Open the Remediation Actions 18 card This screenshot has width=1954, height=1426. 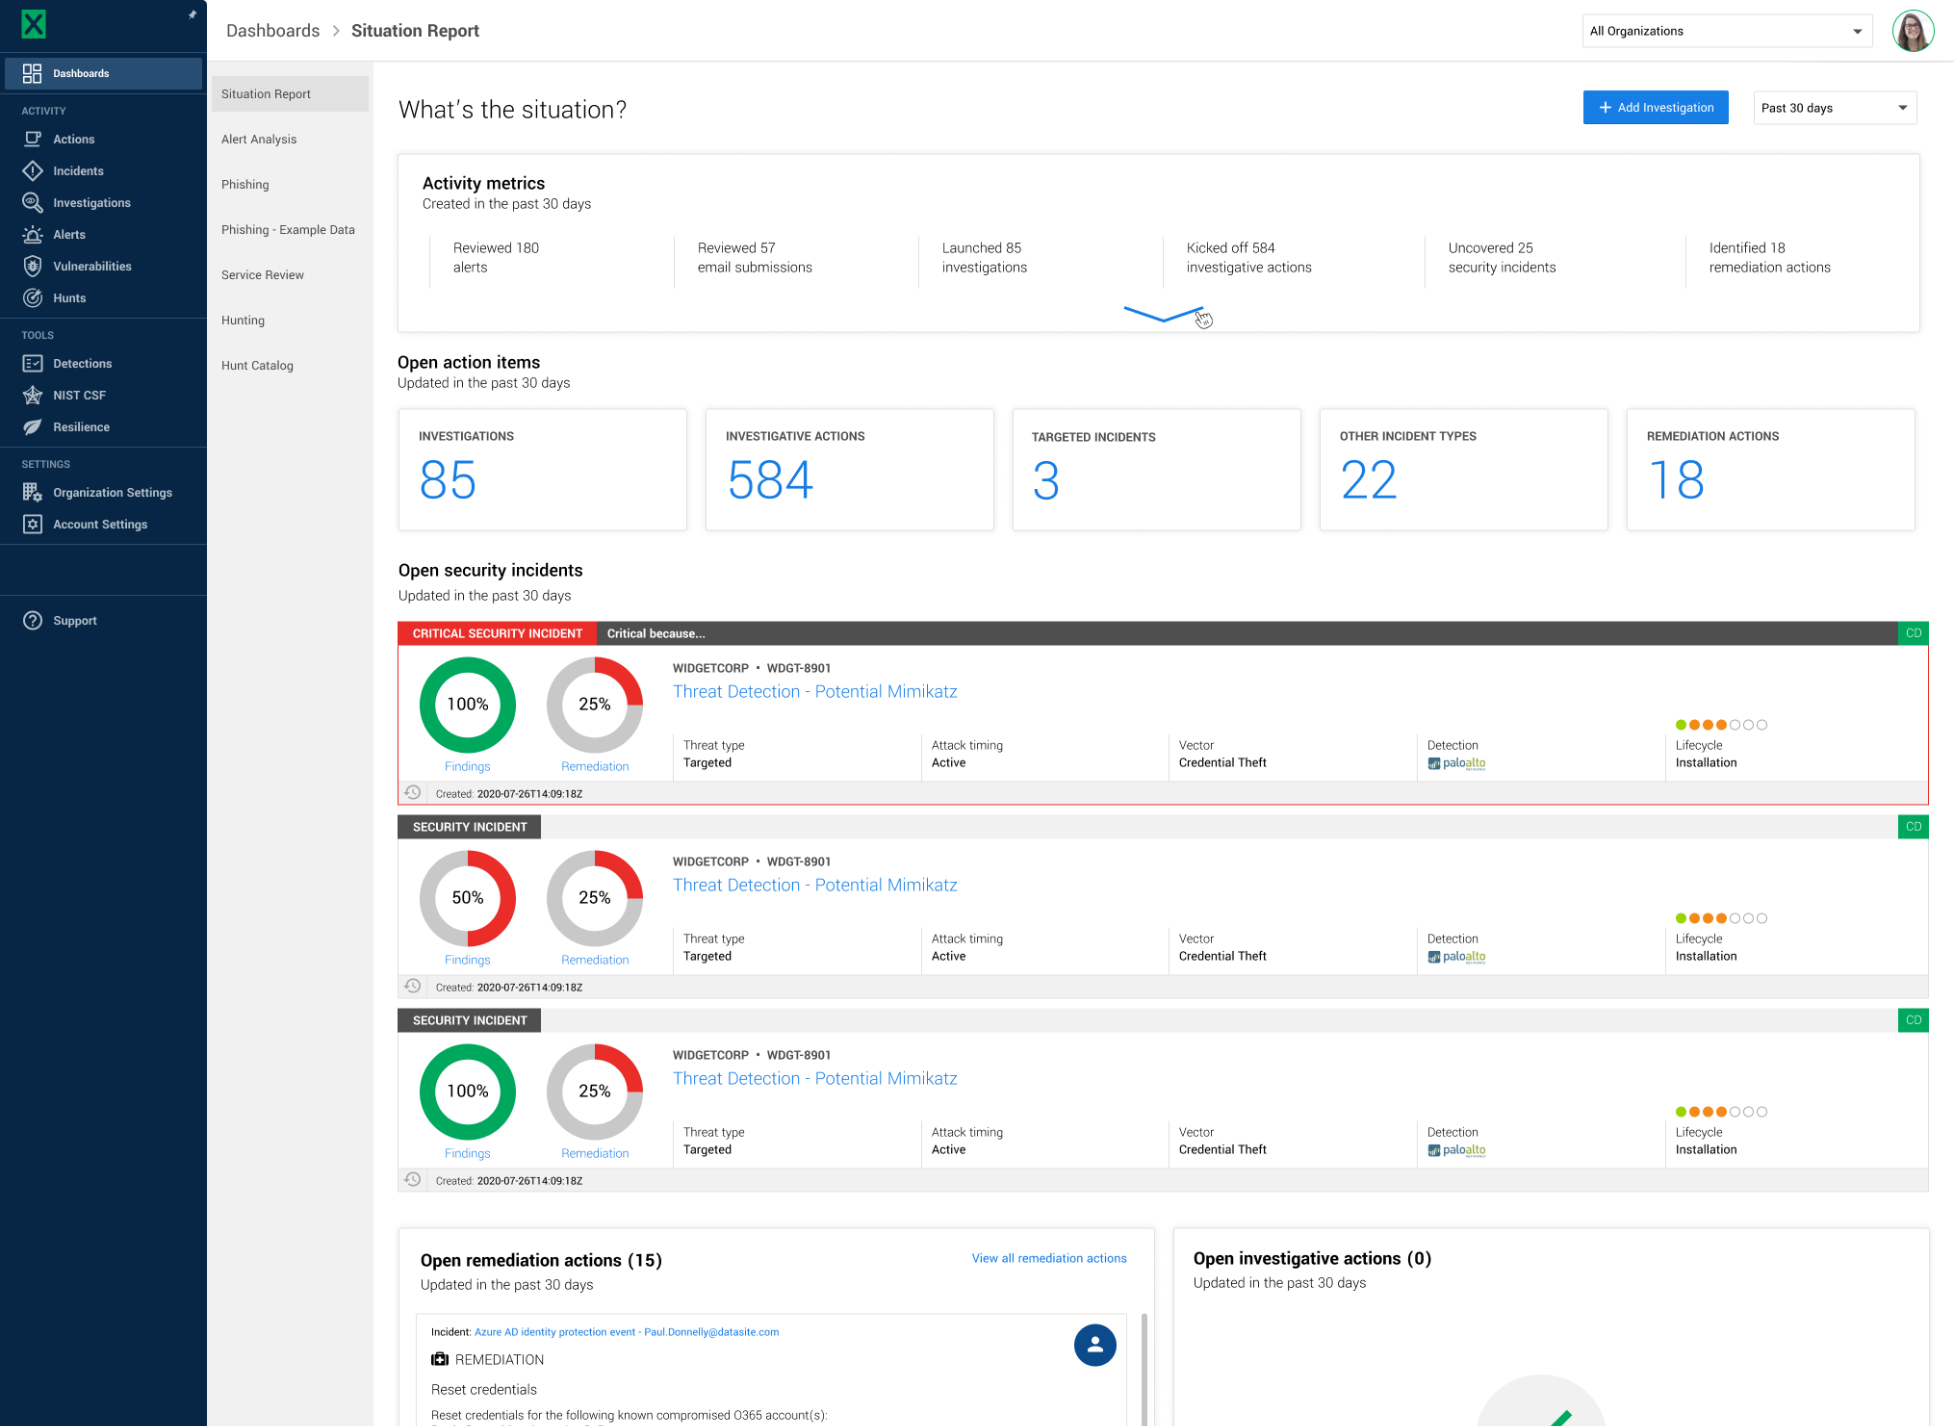tap(1770, 469)
